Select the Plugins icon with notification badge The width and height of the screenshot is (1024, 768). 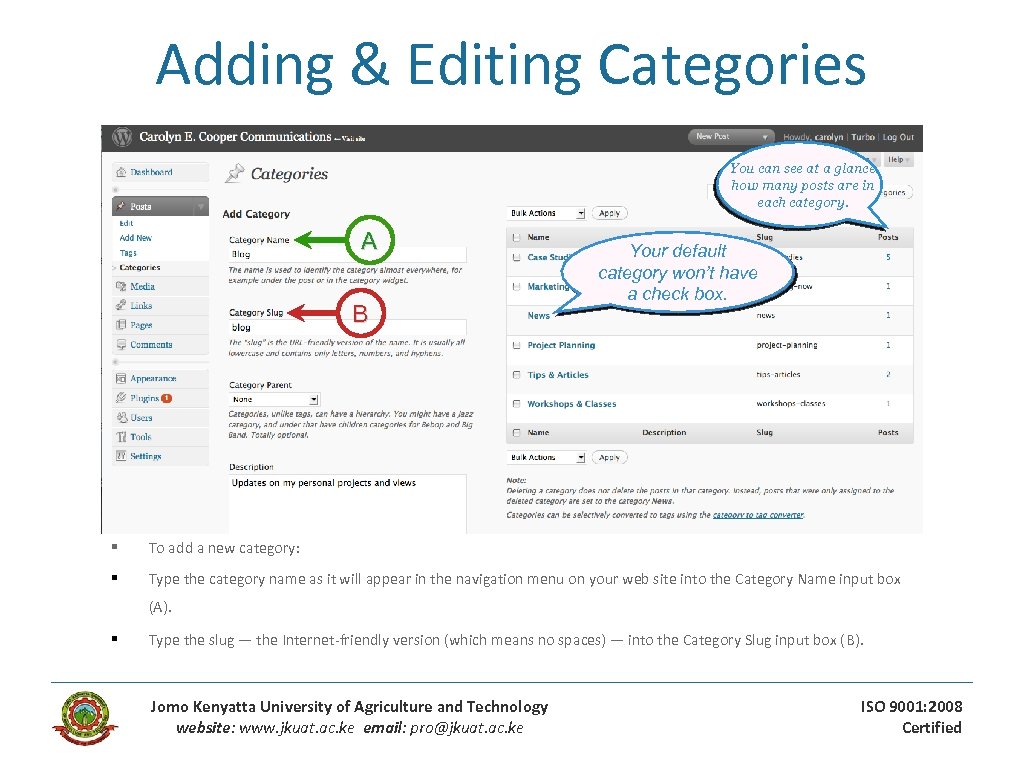[122, 397]
